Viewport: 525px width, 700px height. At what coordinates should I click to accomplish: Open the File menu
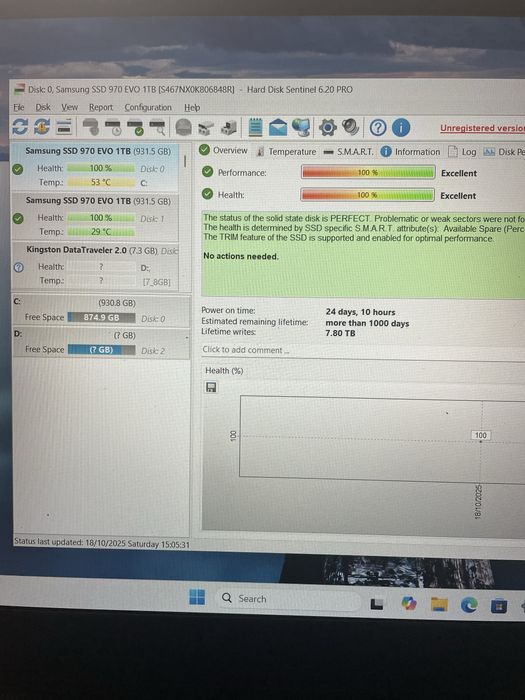tap(19, 107)
